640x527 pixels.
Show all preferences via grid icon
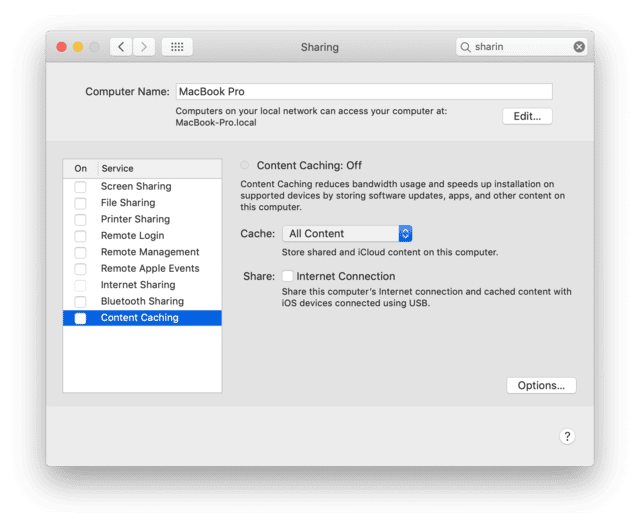point(177,47)
